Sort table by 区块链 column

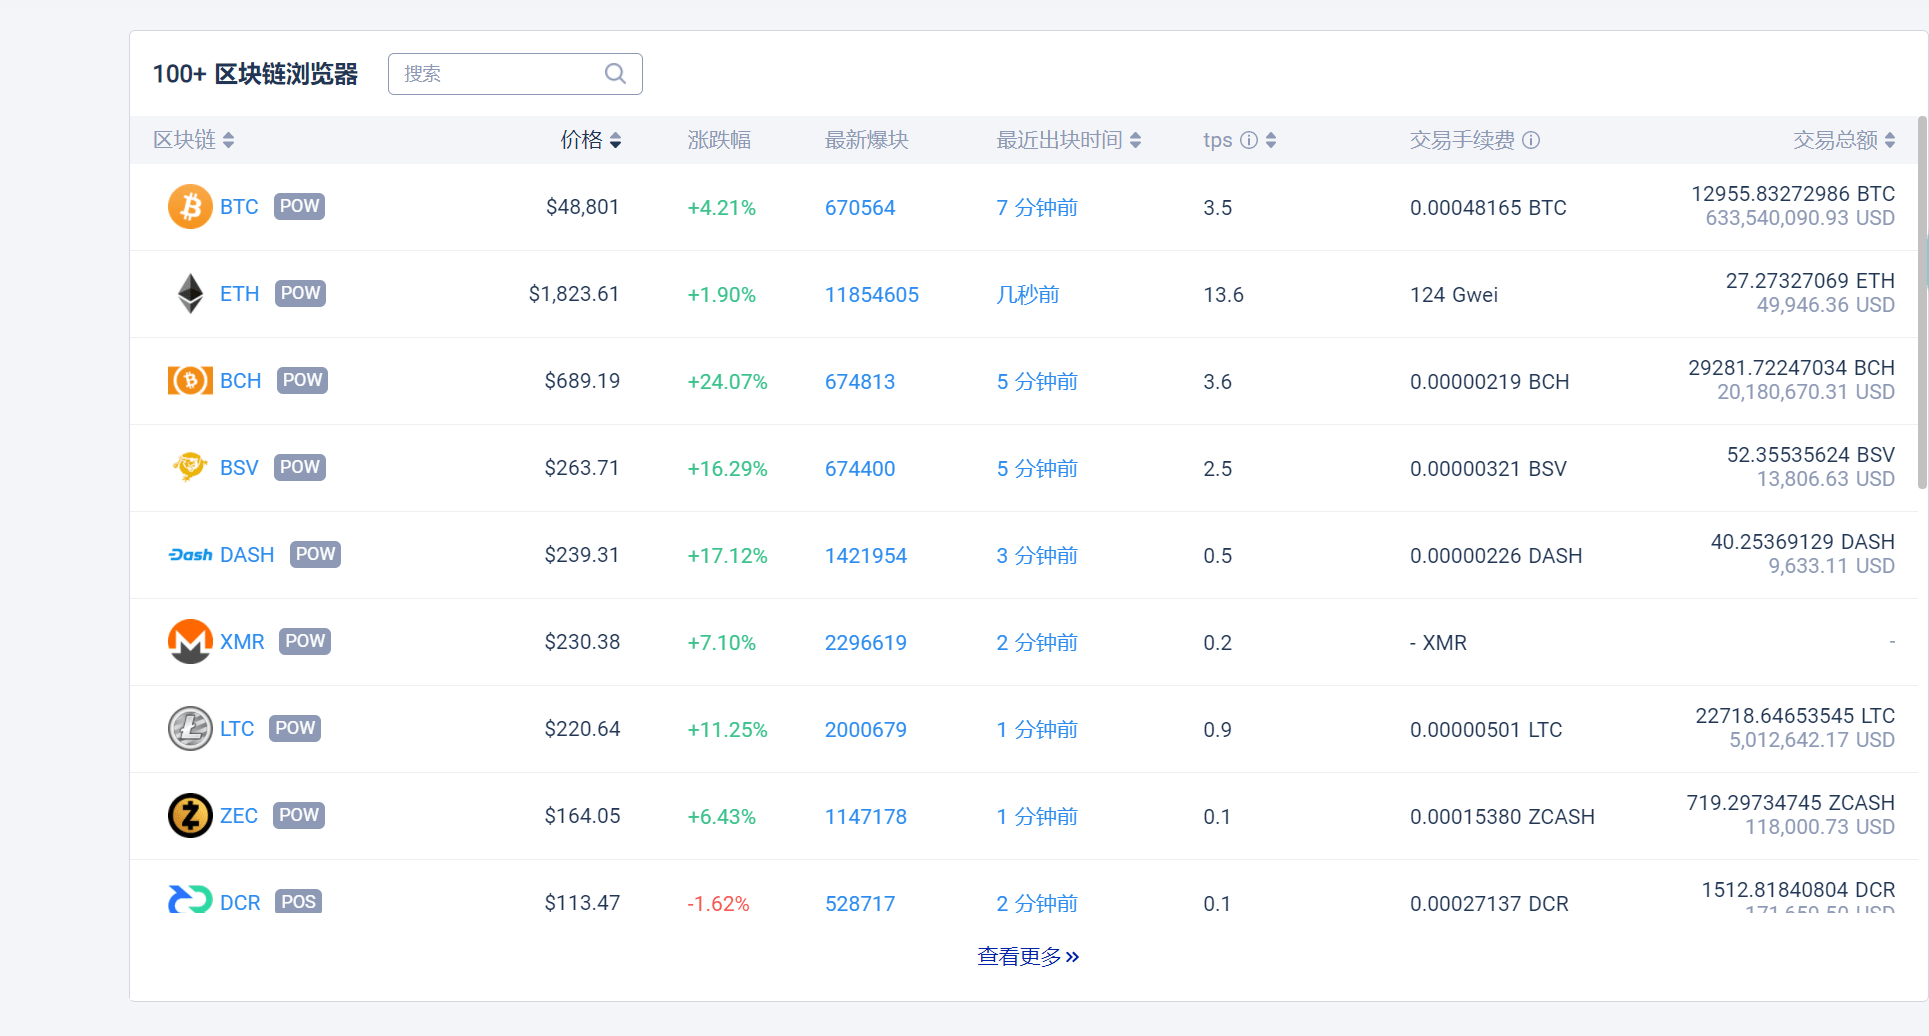228,140
